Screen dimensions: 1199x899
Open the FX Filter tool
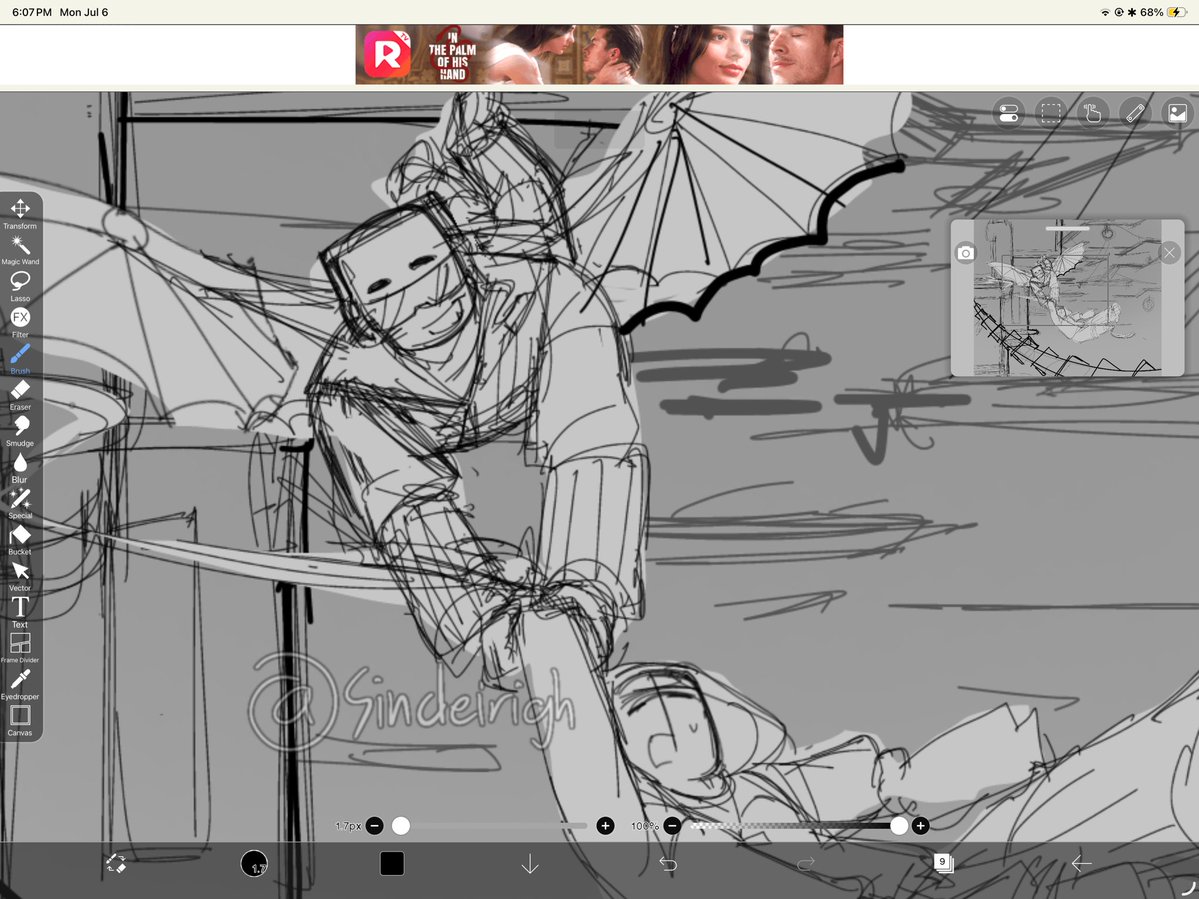pyautogui.click(x=20, y=322)
